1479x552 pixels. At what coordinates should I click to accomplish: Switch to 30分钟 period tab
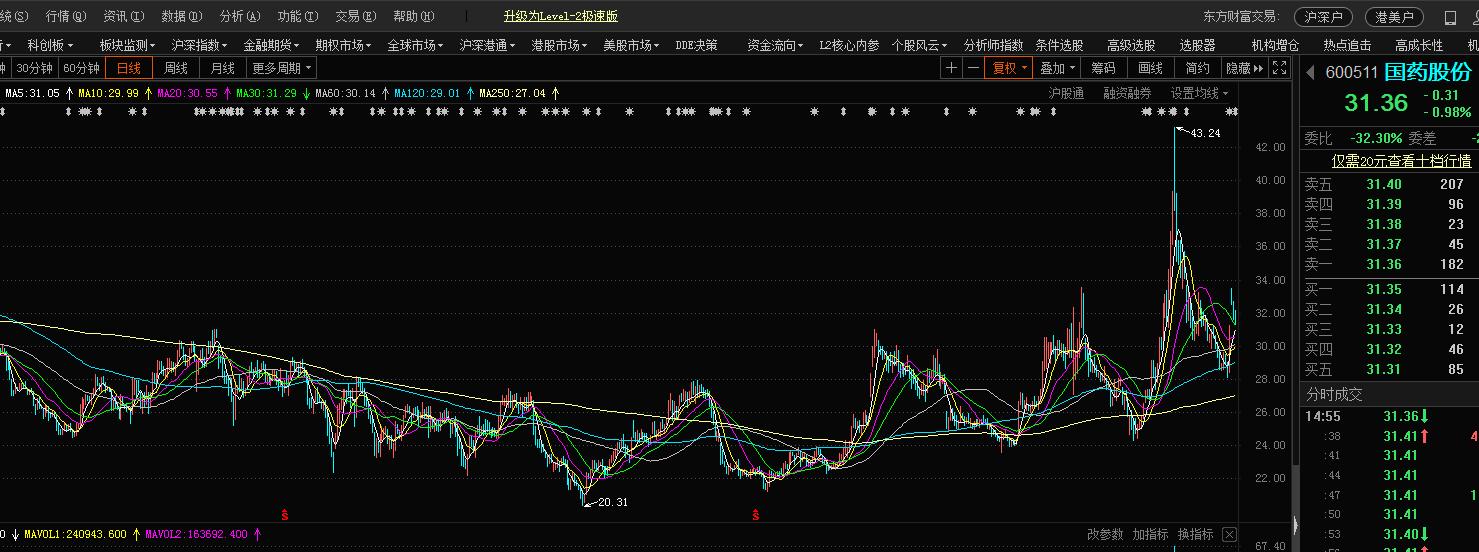tap(34, 68)
